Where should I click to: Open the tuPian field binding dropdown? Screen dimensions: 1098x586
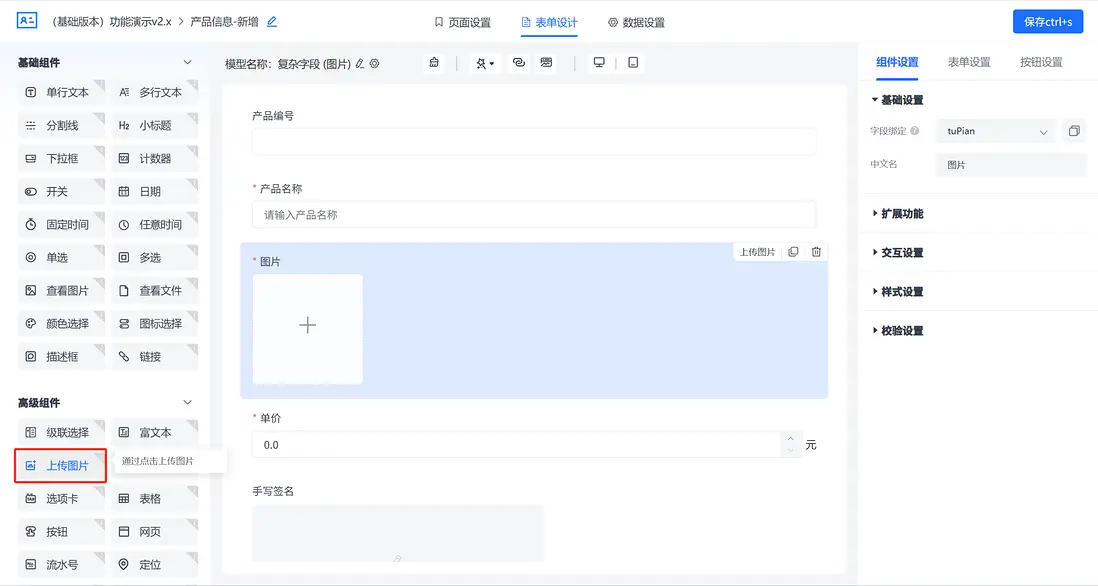995,130
